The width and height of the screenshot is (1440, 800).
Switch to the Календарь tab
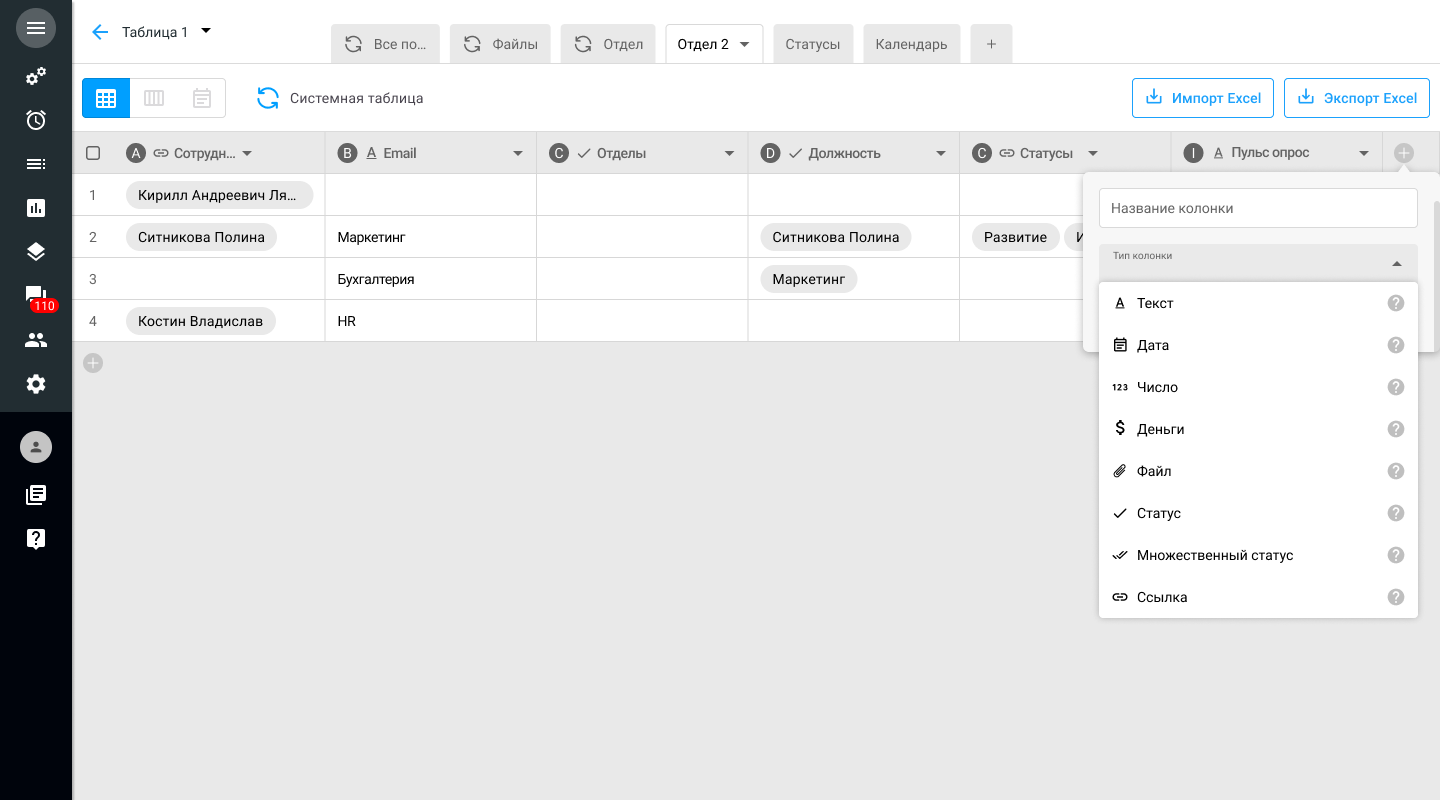click(911, 44)
